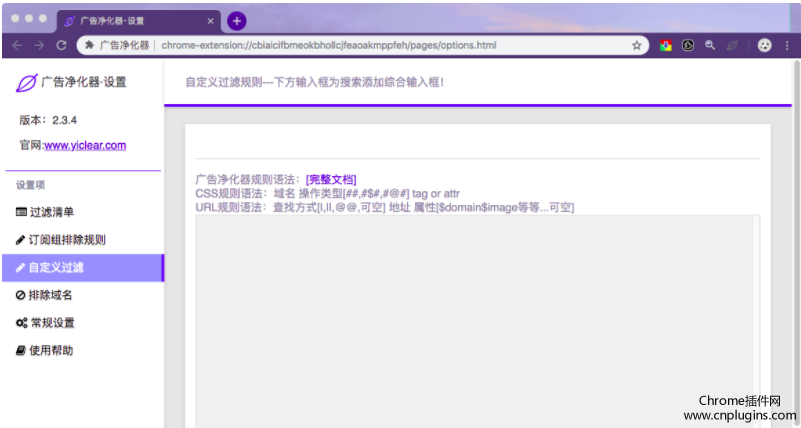This screenshot has height=428, width=801.
Task: Click the leaf logo beside 广告净化器·设置
Action: [x=27, y=82]
